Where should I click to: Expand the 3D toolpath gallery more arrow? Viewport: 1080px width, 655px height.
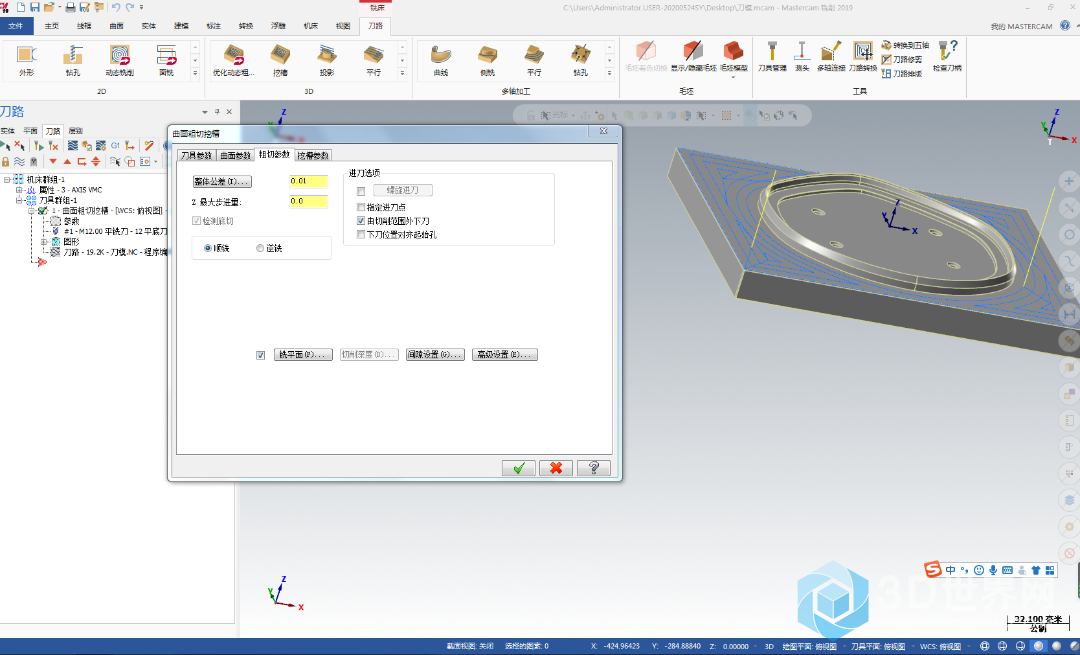click(x=402, y=73)
